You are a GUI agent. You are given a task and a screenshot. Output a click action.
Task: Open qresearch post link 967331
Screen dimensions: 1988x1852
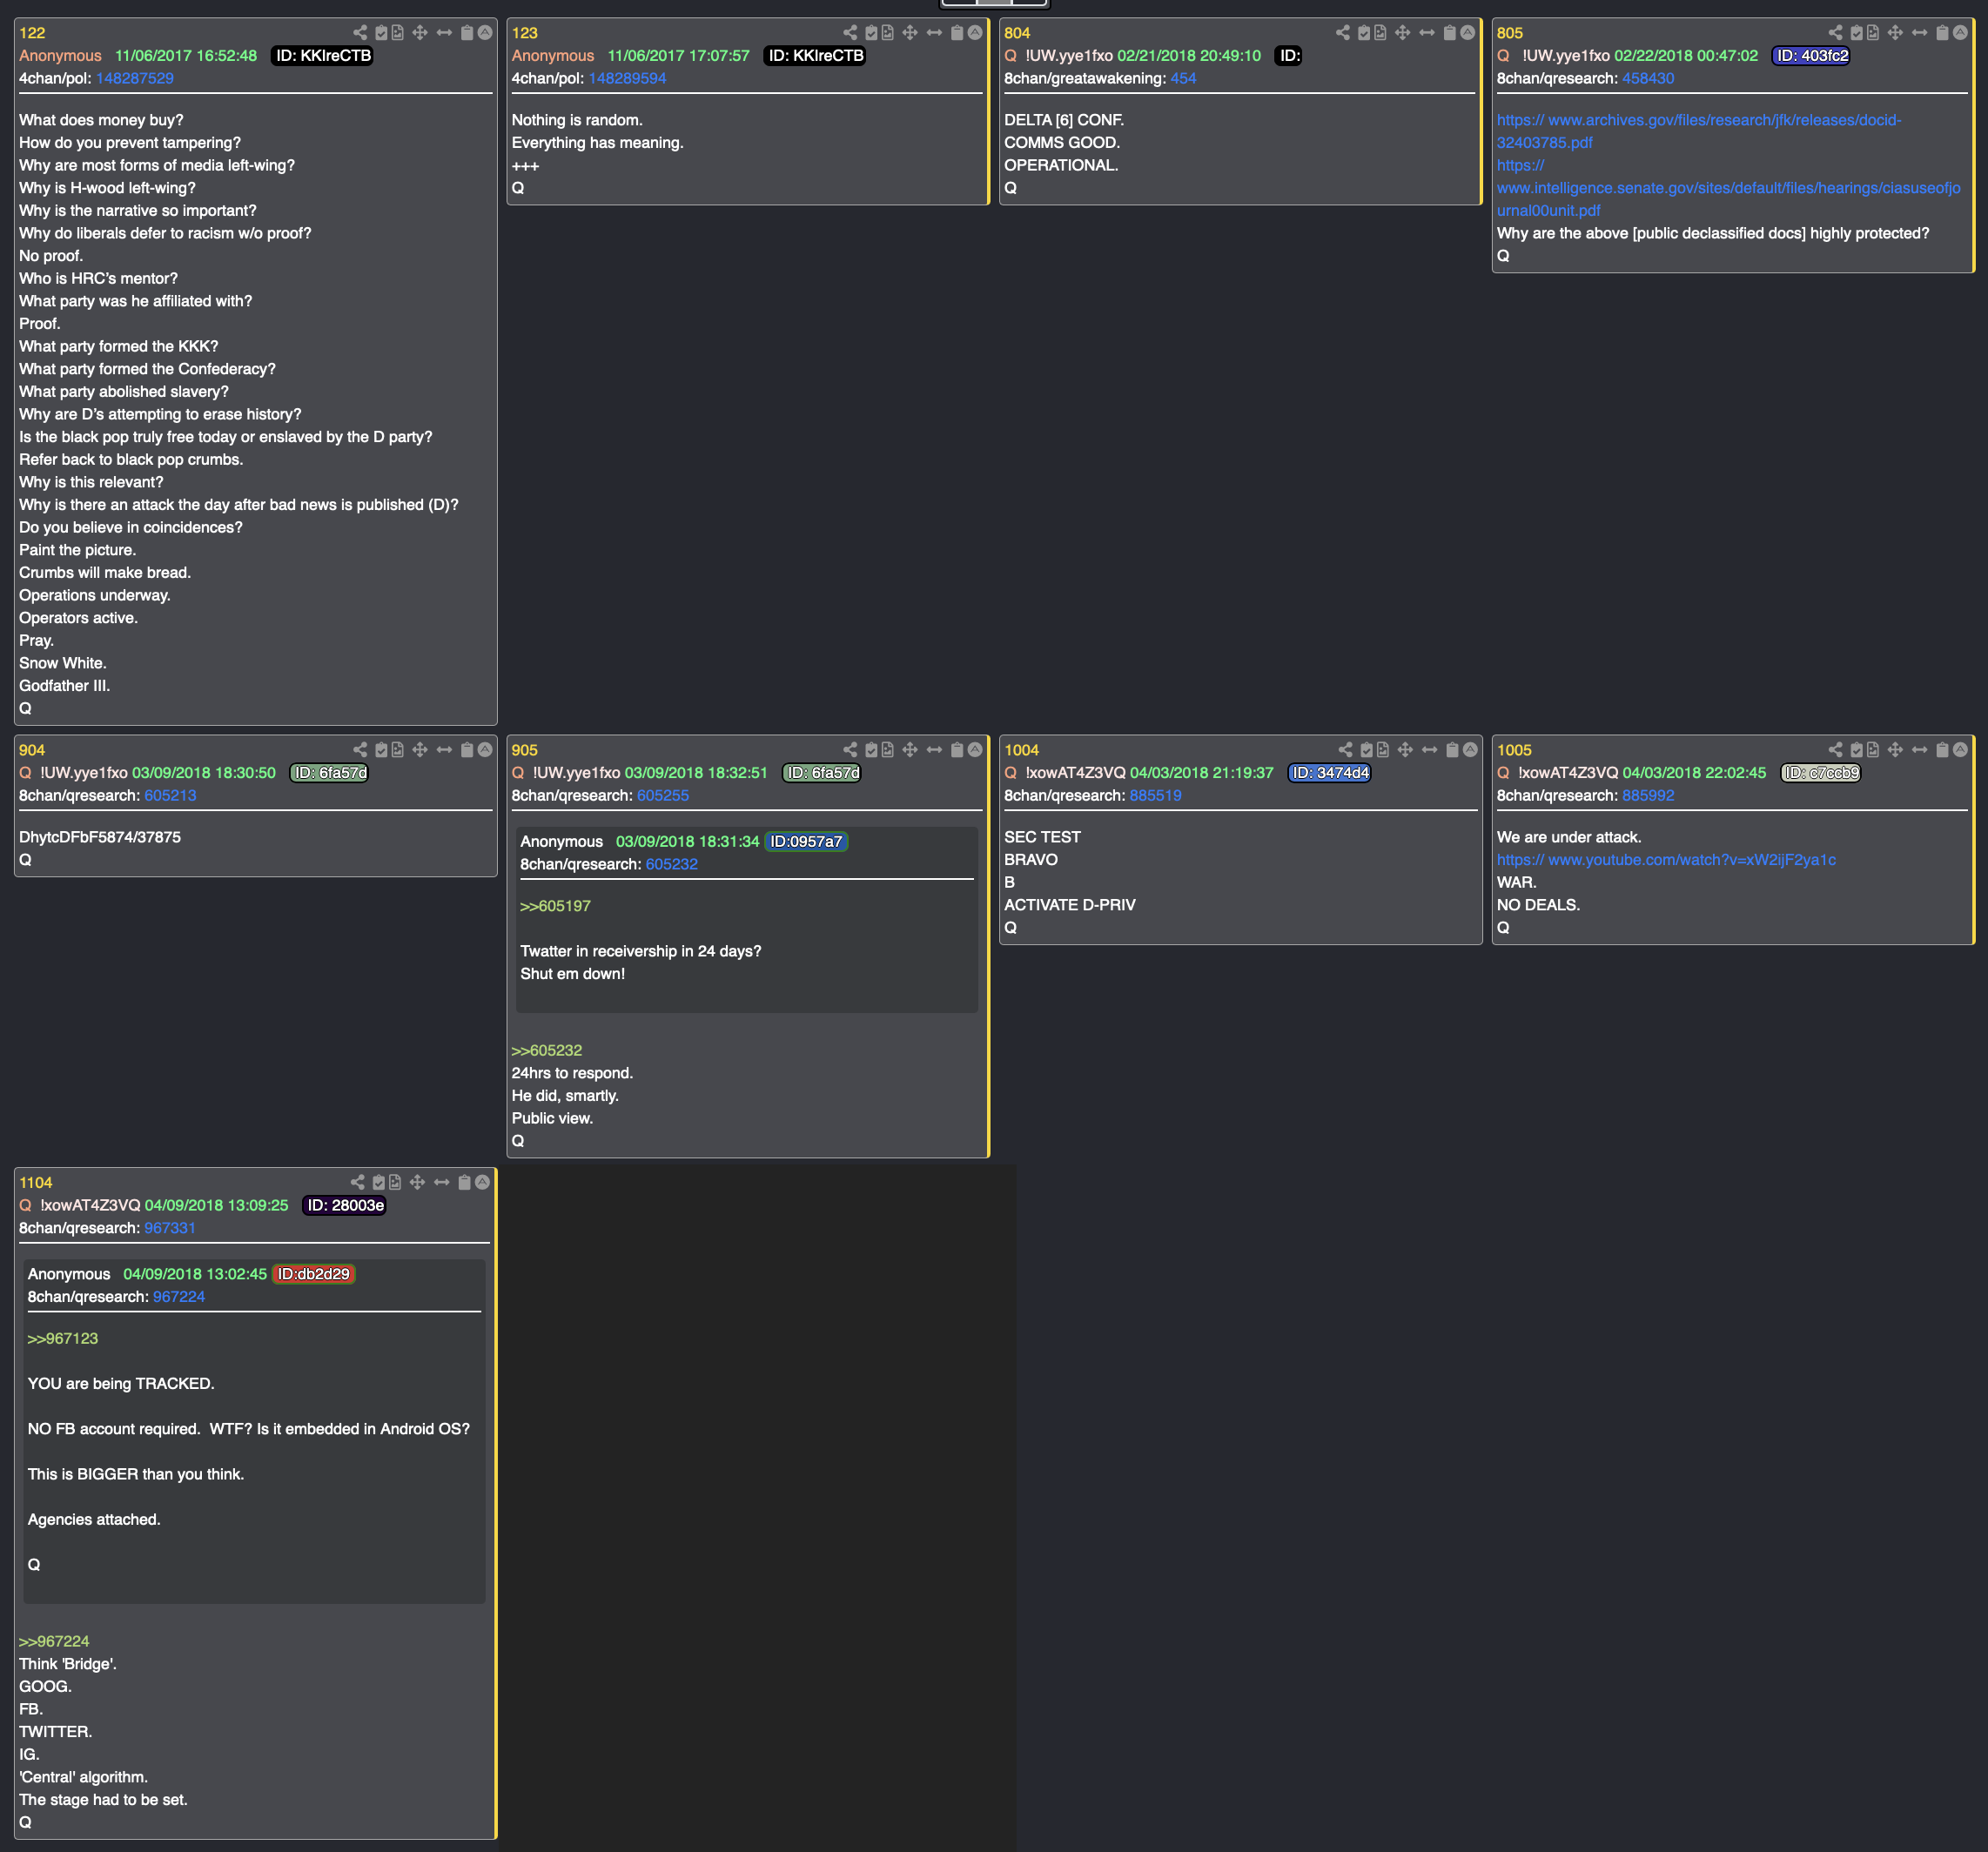[x=170, y=1228]
